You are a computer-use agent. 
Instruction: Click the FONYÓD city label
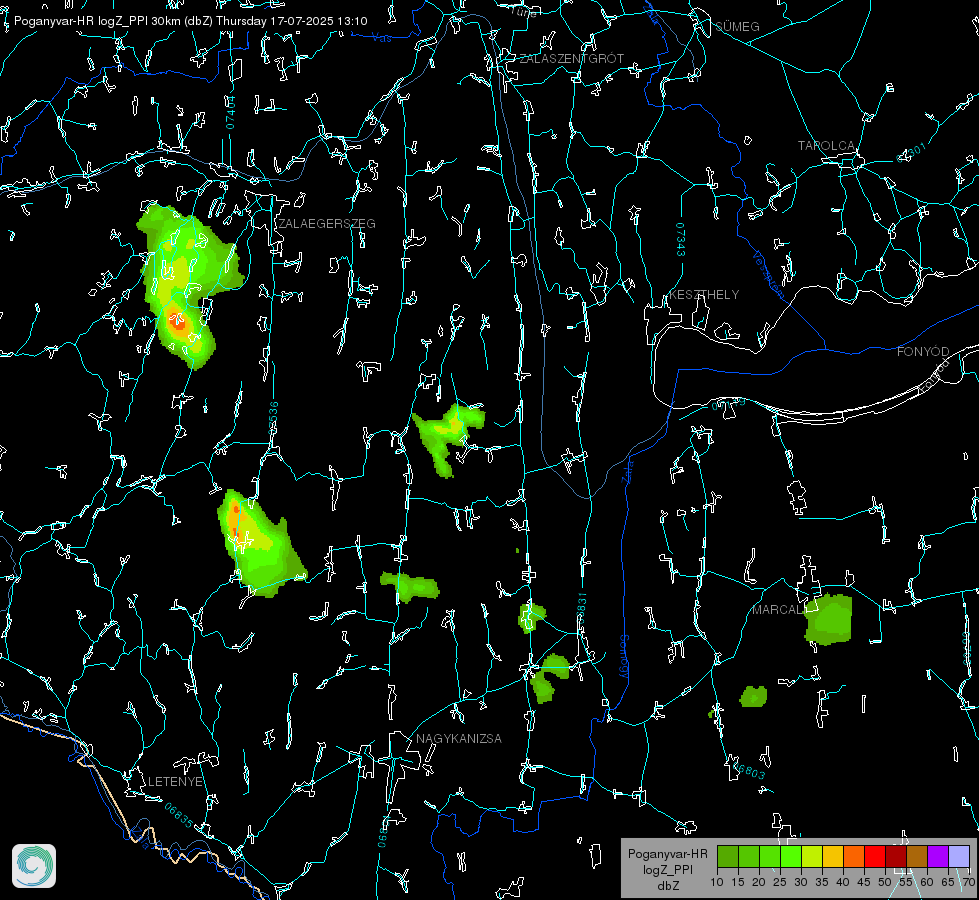923,352
